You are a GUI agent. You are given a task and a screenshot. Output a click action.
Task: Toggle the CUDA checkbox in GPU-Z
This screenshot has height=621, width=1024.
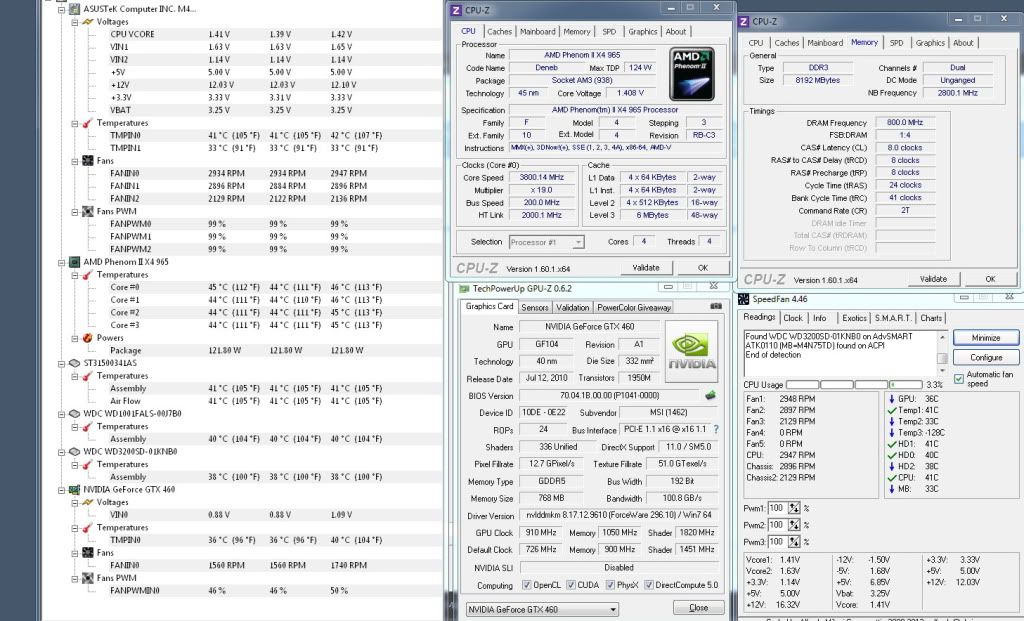click(x=570, y=584)
